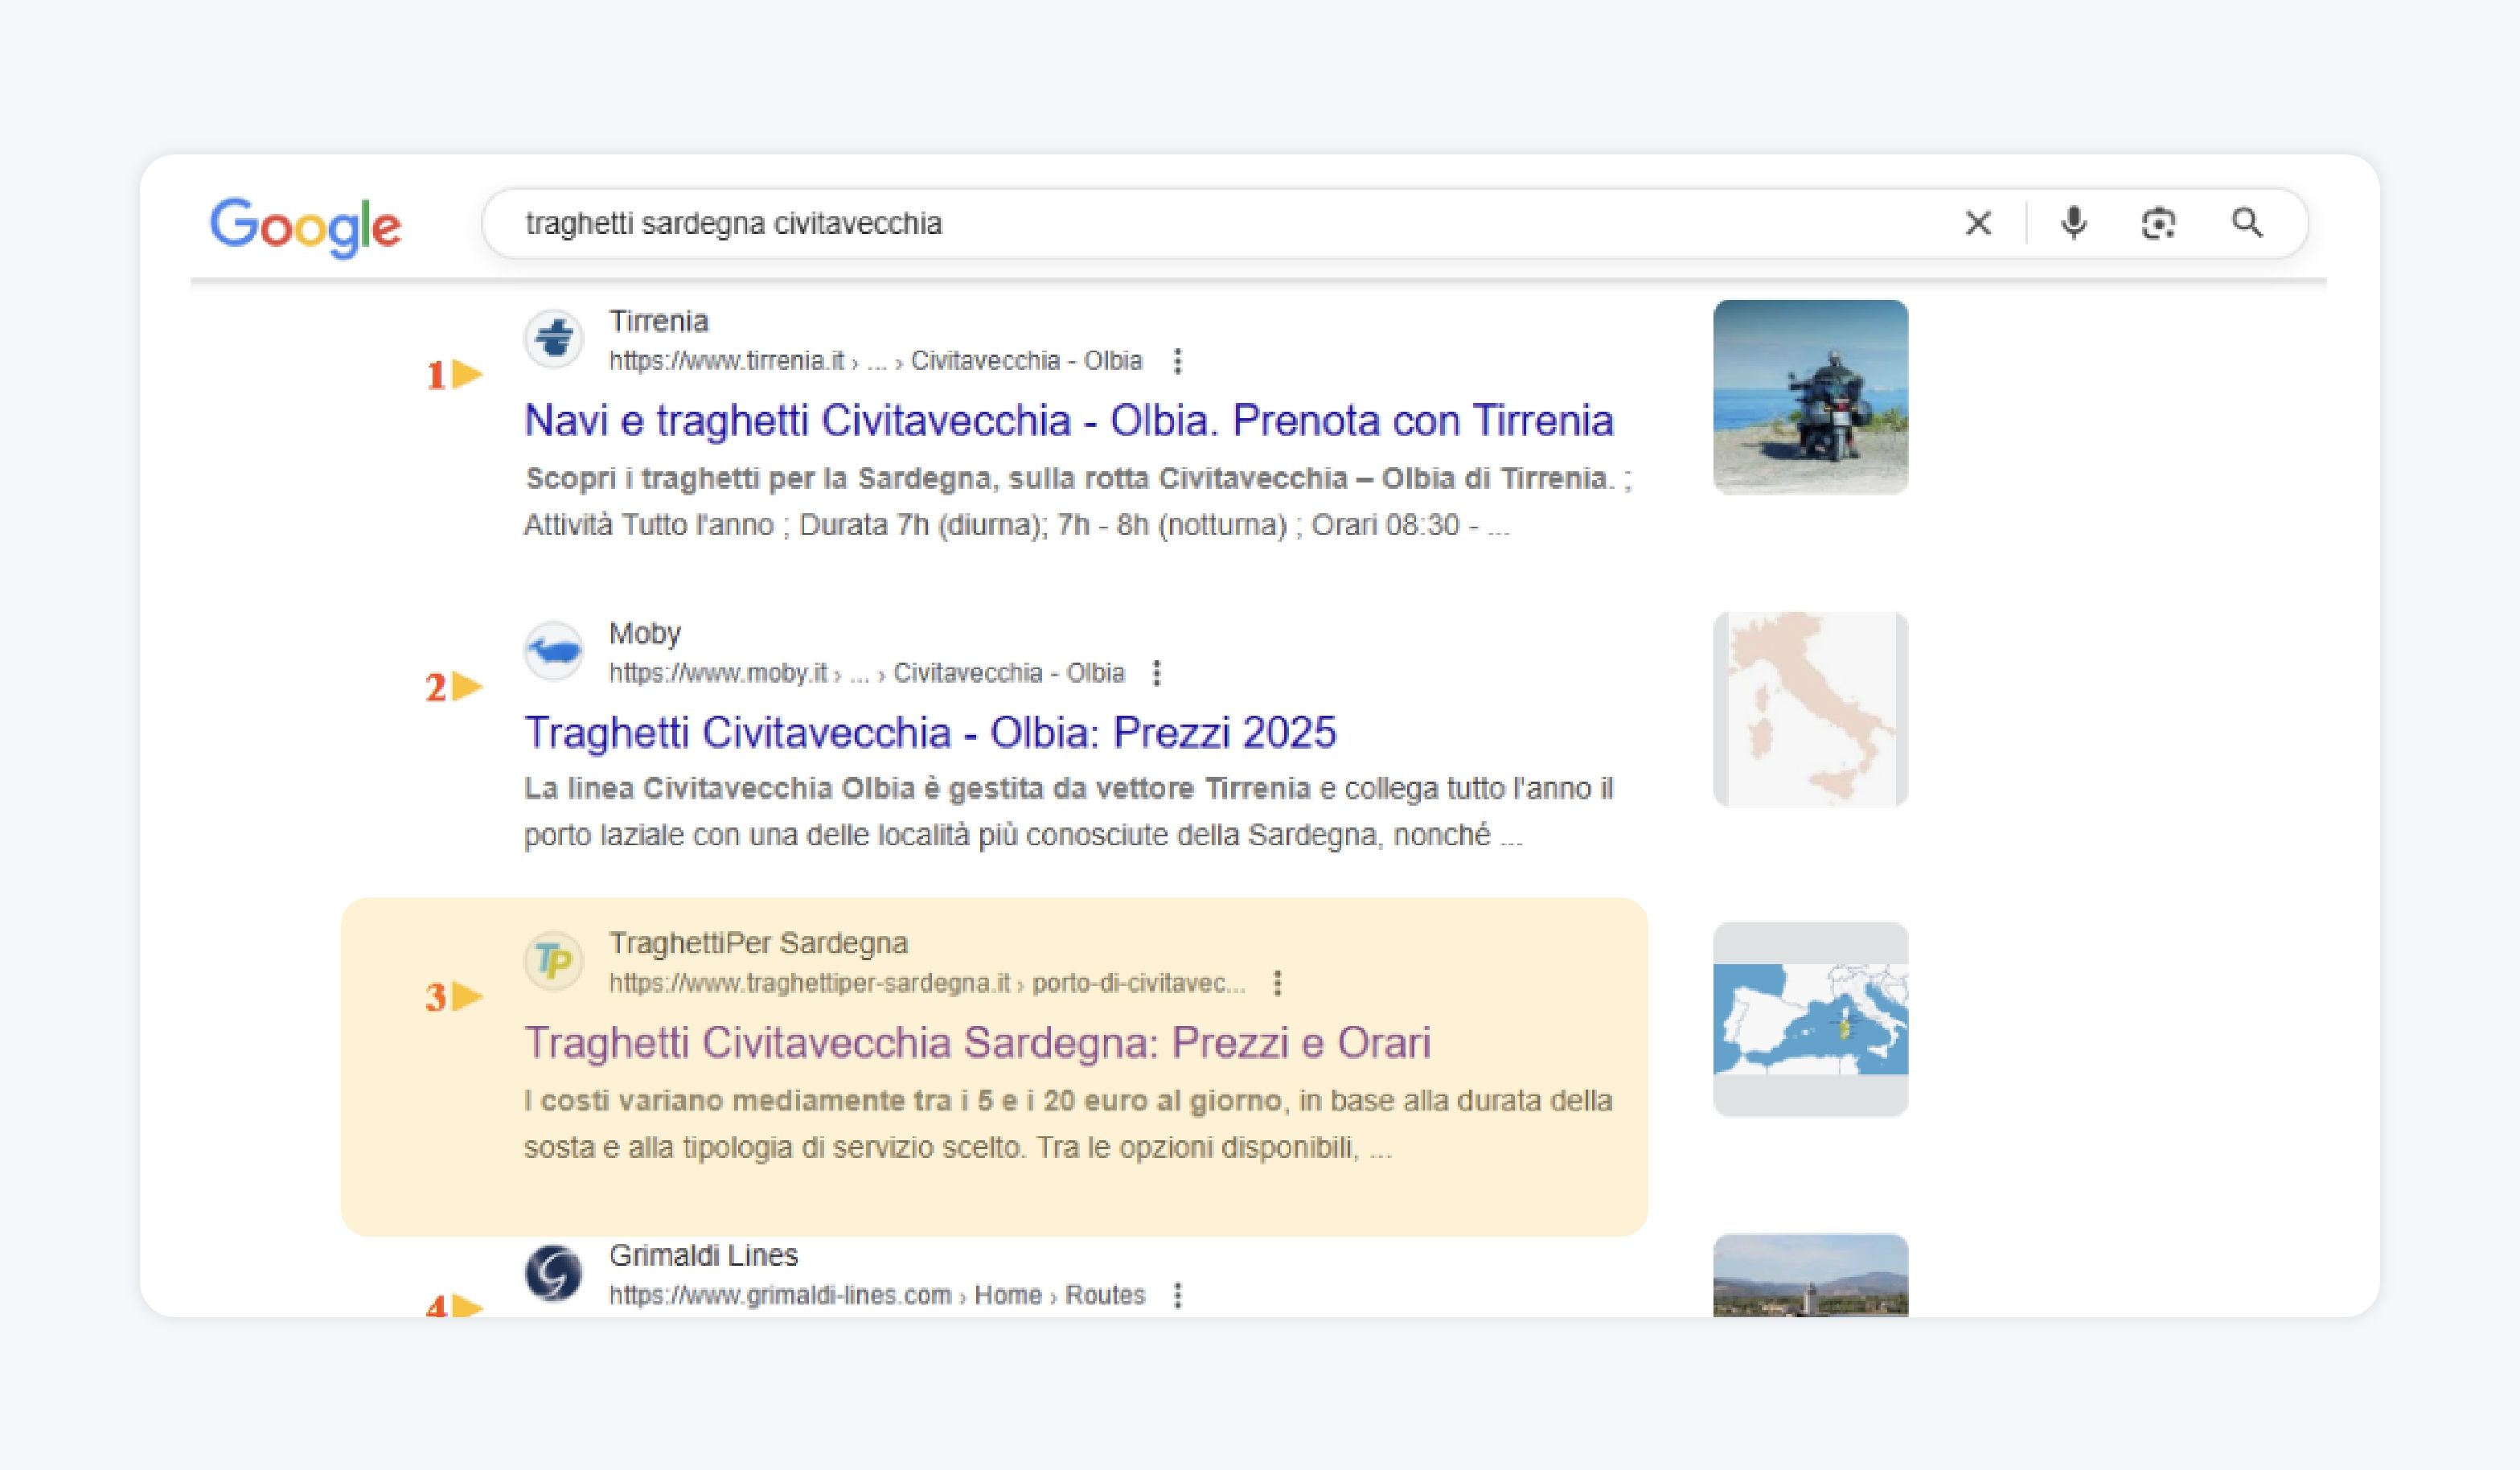Open Traghetti Civitavecchia - Olbia: Prezzi 2025
The image size is (2520, 1470).
[930, 732]
